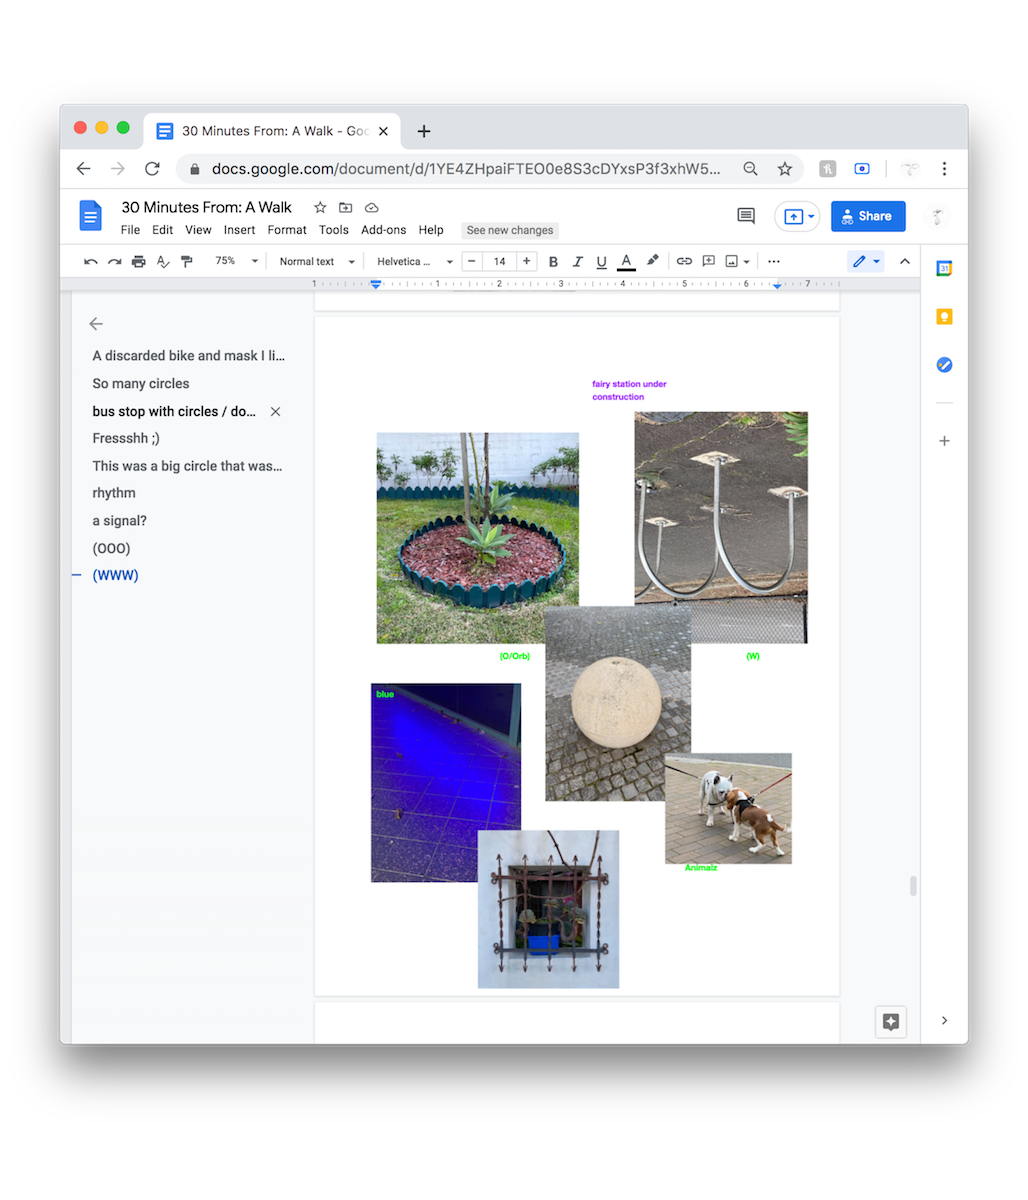Open the Insert menu
Viewport: 1028px width, 1200px height.
click(x=239, y=230)
